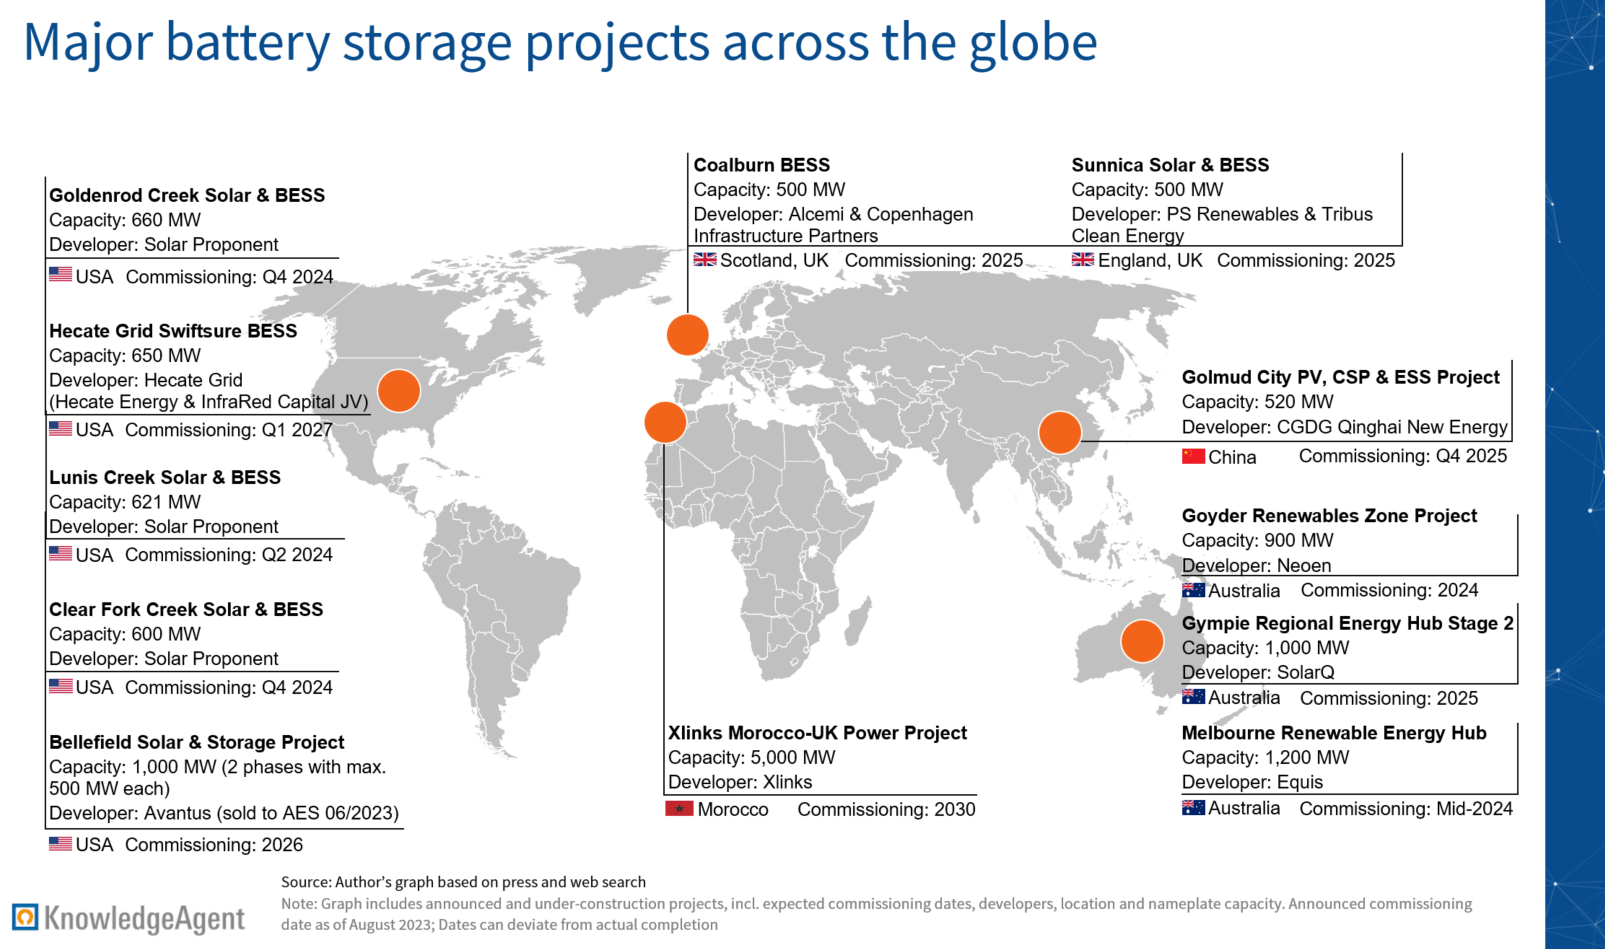Select the Xlinks Morocco-UK Power Project heading
Viewport: 1605px width, 949px height.
pos(817,733)
